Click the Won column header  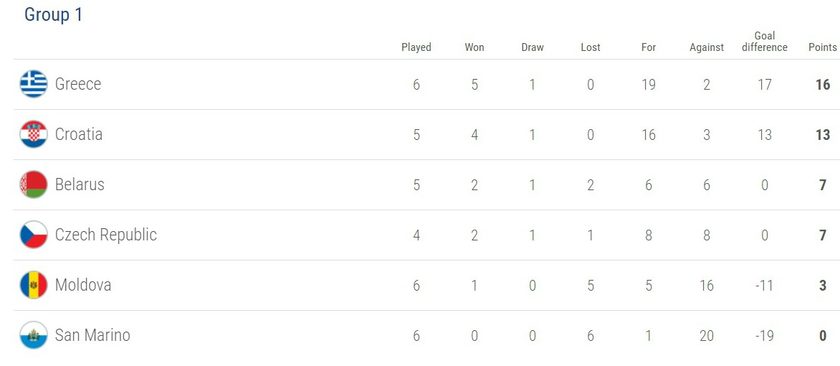tap(474, 47)
